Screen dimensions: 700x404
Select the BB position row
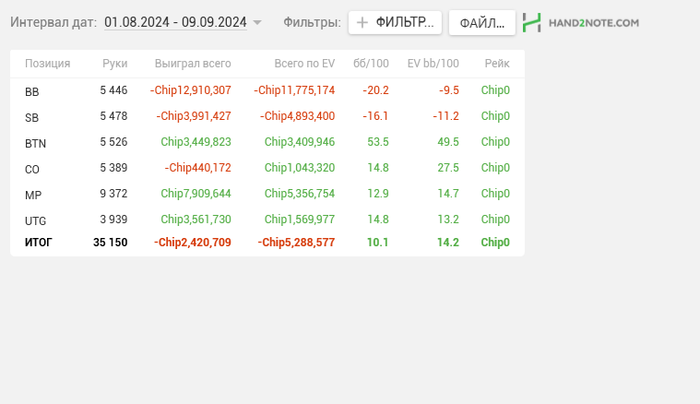pos(32,91)
